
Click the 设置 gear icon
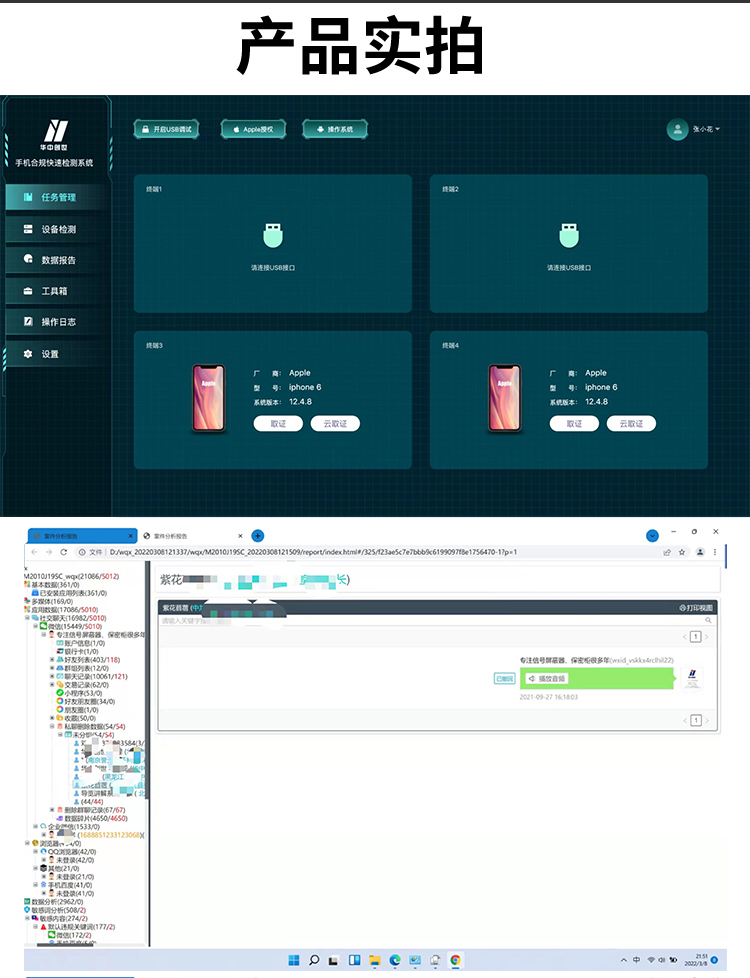pyautogui.click(x=28, y=354)
